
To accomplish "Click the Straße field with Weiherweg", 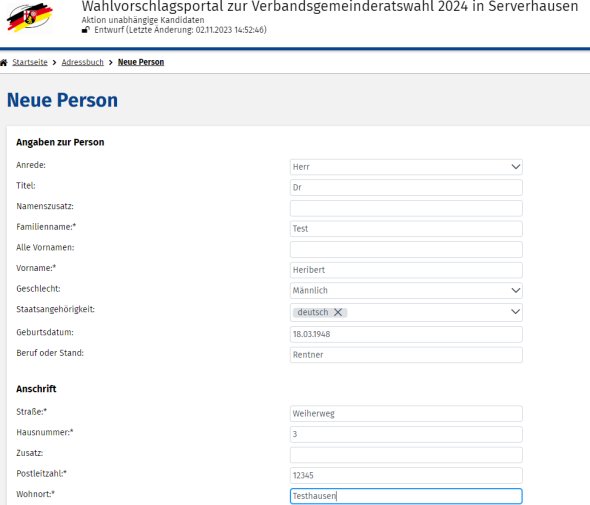I will coord(406,414).
